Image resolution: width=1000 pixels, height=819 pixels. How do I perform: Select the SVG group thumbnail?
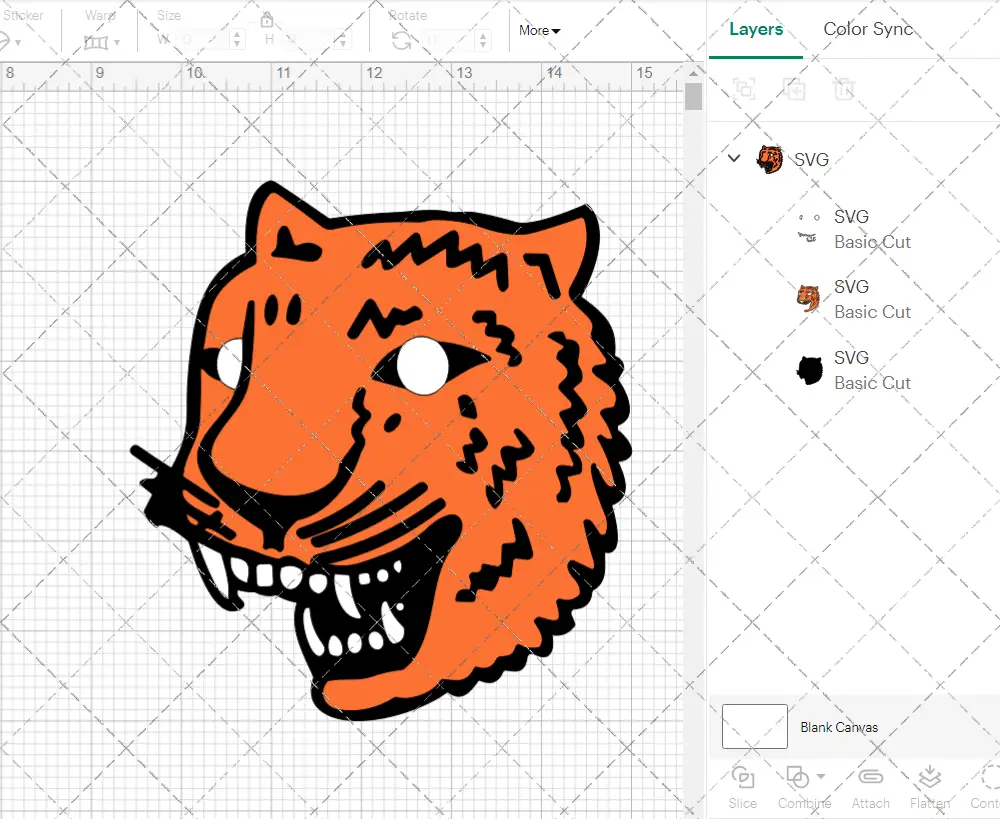(770, 159)
